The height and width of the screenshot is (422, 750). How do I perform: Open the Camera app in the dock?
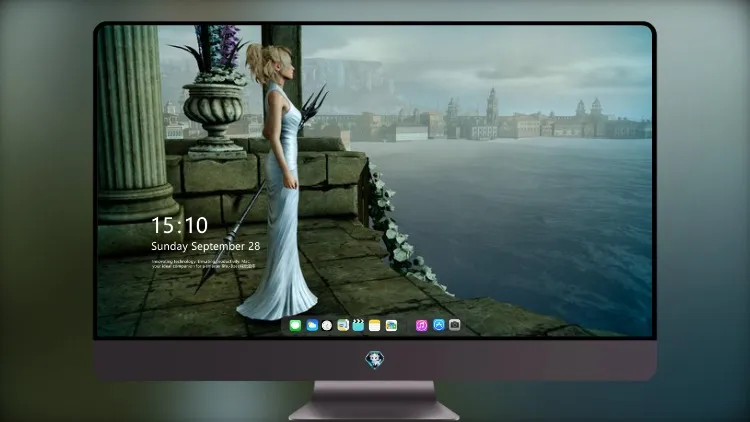[x=455, y=325]
